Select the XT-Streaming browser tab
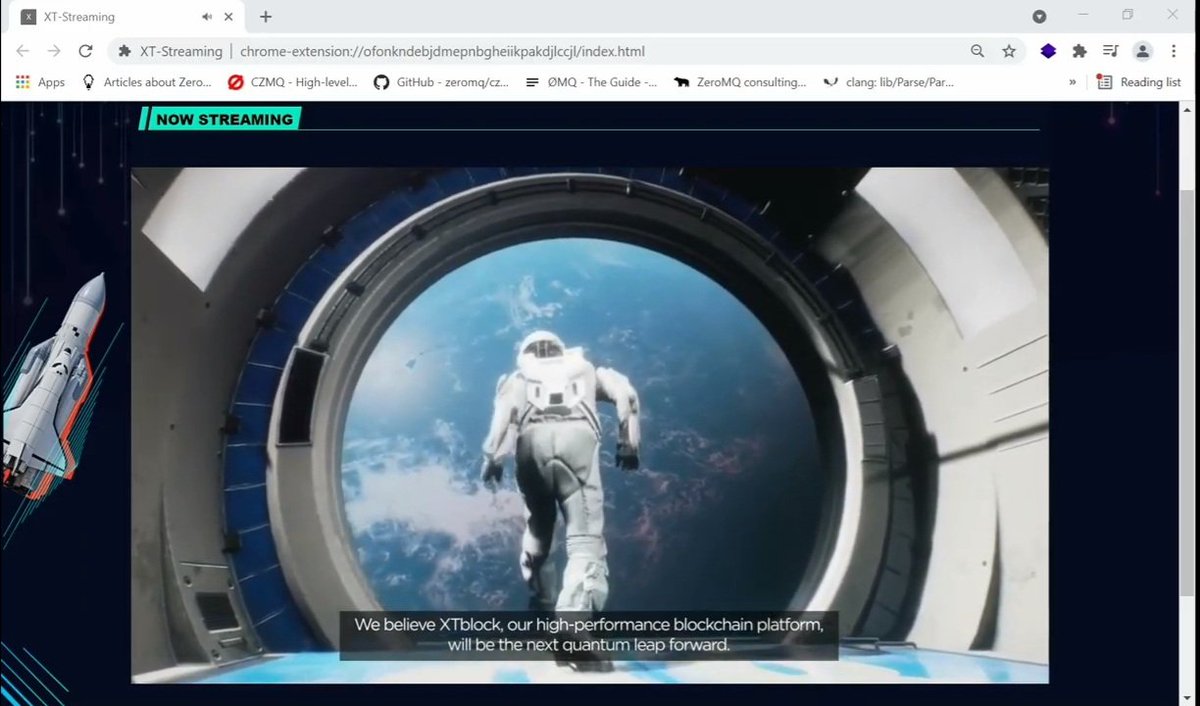The image size is (1200, 706). (128, 17)
